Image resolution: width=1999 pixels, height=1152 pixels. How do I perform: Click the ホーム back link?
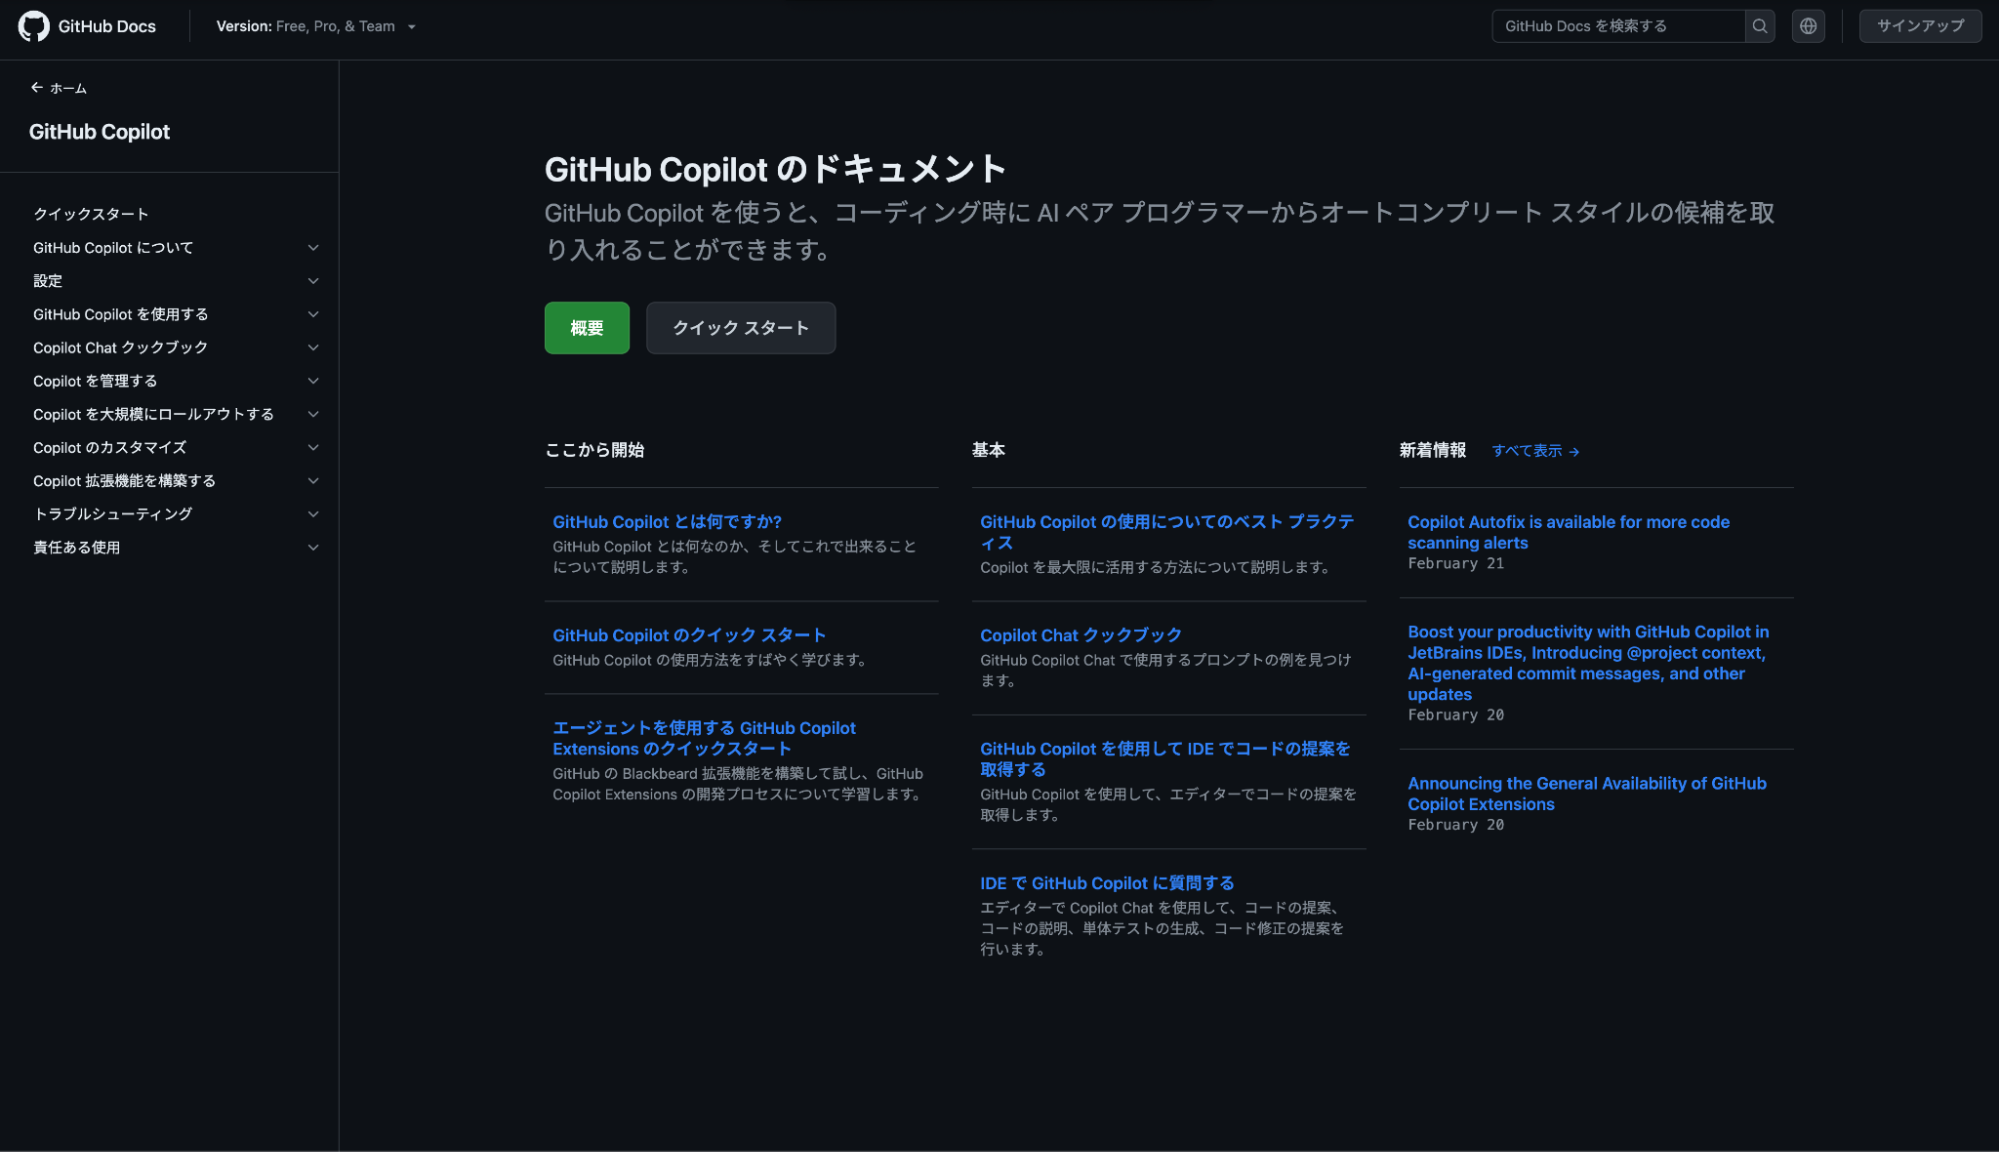pos(68,88)
